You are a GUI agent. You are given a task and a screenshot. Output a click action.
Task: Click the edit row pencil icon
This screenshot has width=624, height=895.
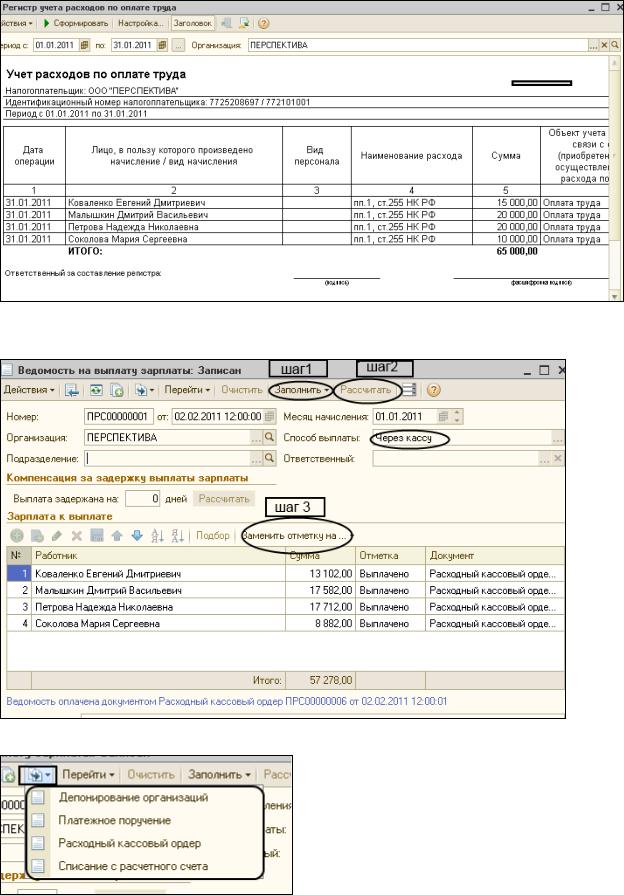pyautogui.click(x=57, y=535)
